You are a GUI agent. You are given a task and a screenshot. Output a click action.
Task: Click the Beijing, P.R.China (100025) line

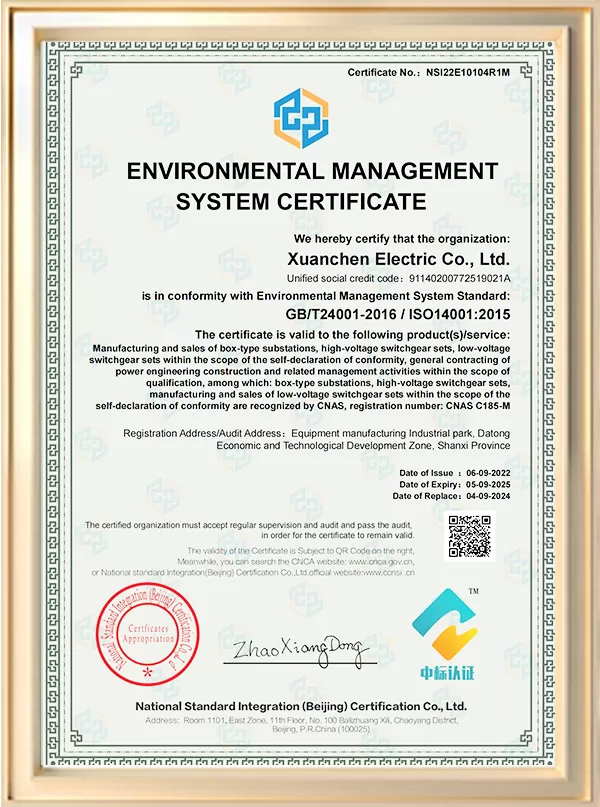coord(321,729)
